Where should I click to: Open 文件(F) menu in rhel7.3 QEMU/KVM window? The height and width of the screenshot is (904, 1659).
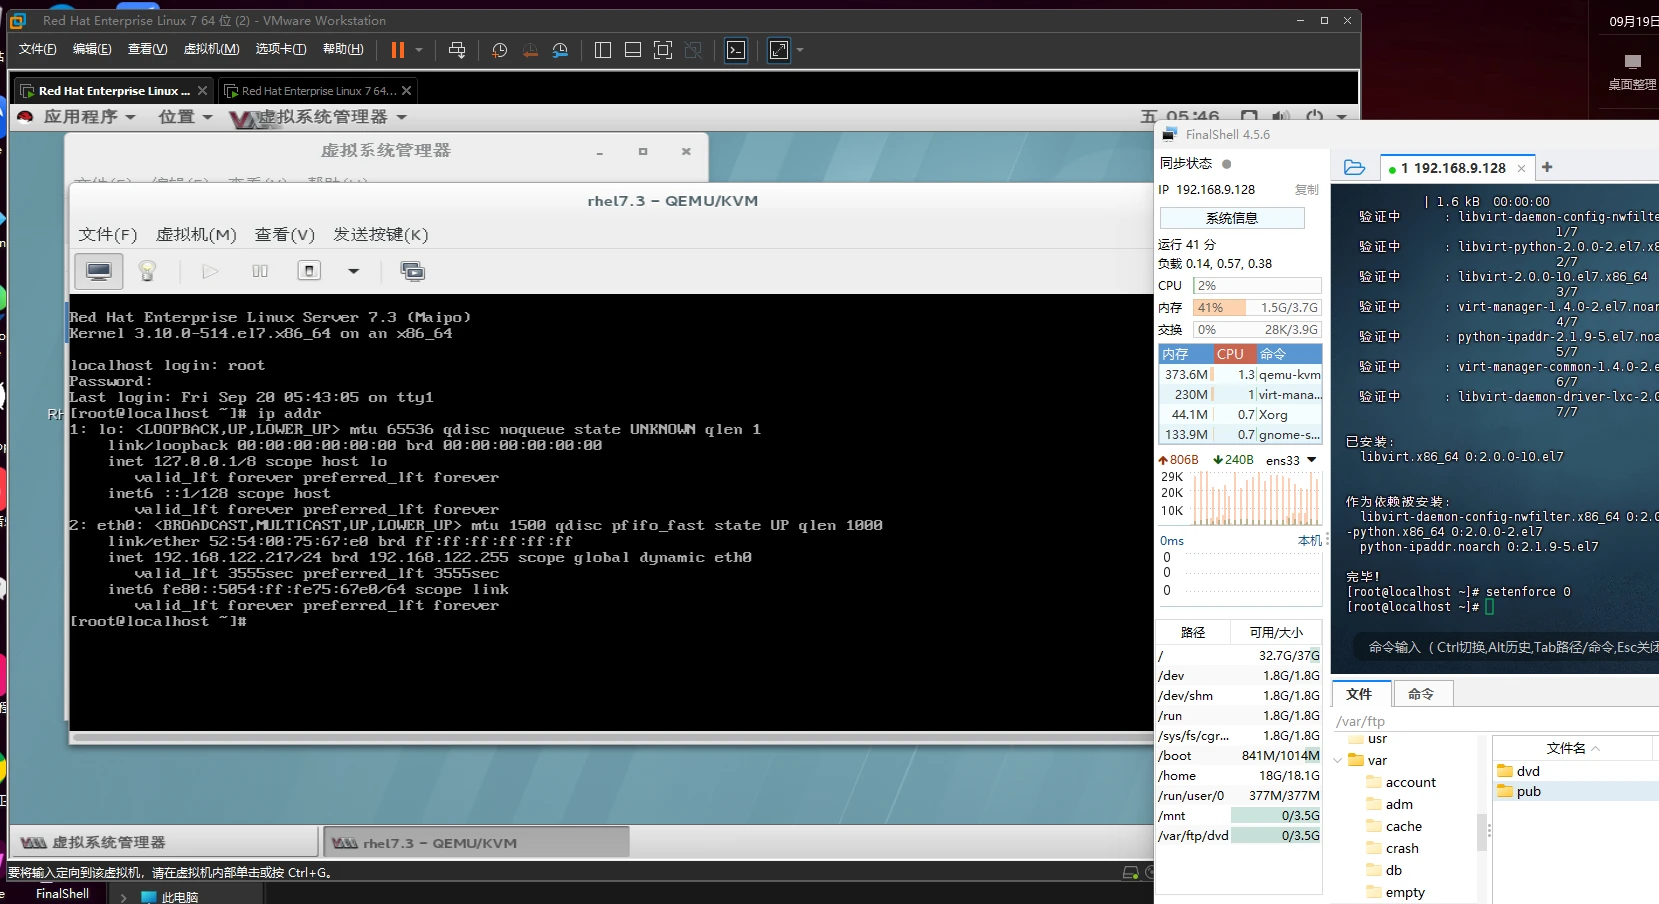point(108,235)
